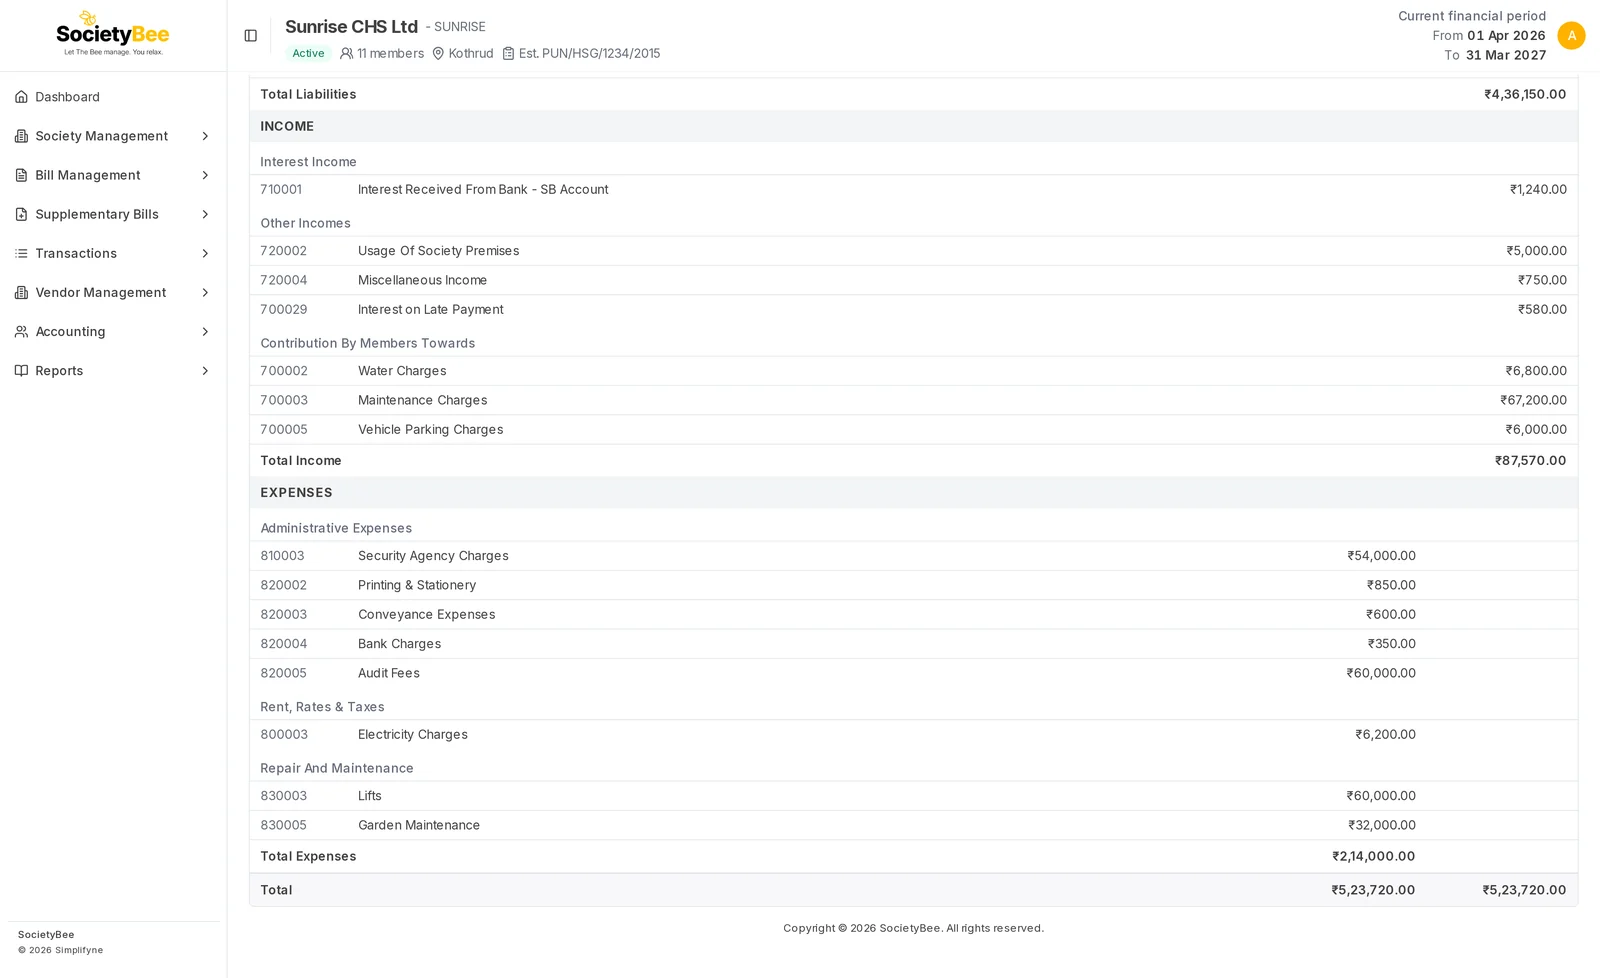Viewport: 1600px width, 978px height.
Task: Expand Society Management chevron
Action: coord(205,136)
